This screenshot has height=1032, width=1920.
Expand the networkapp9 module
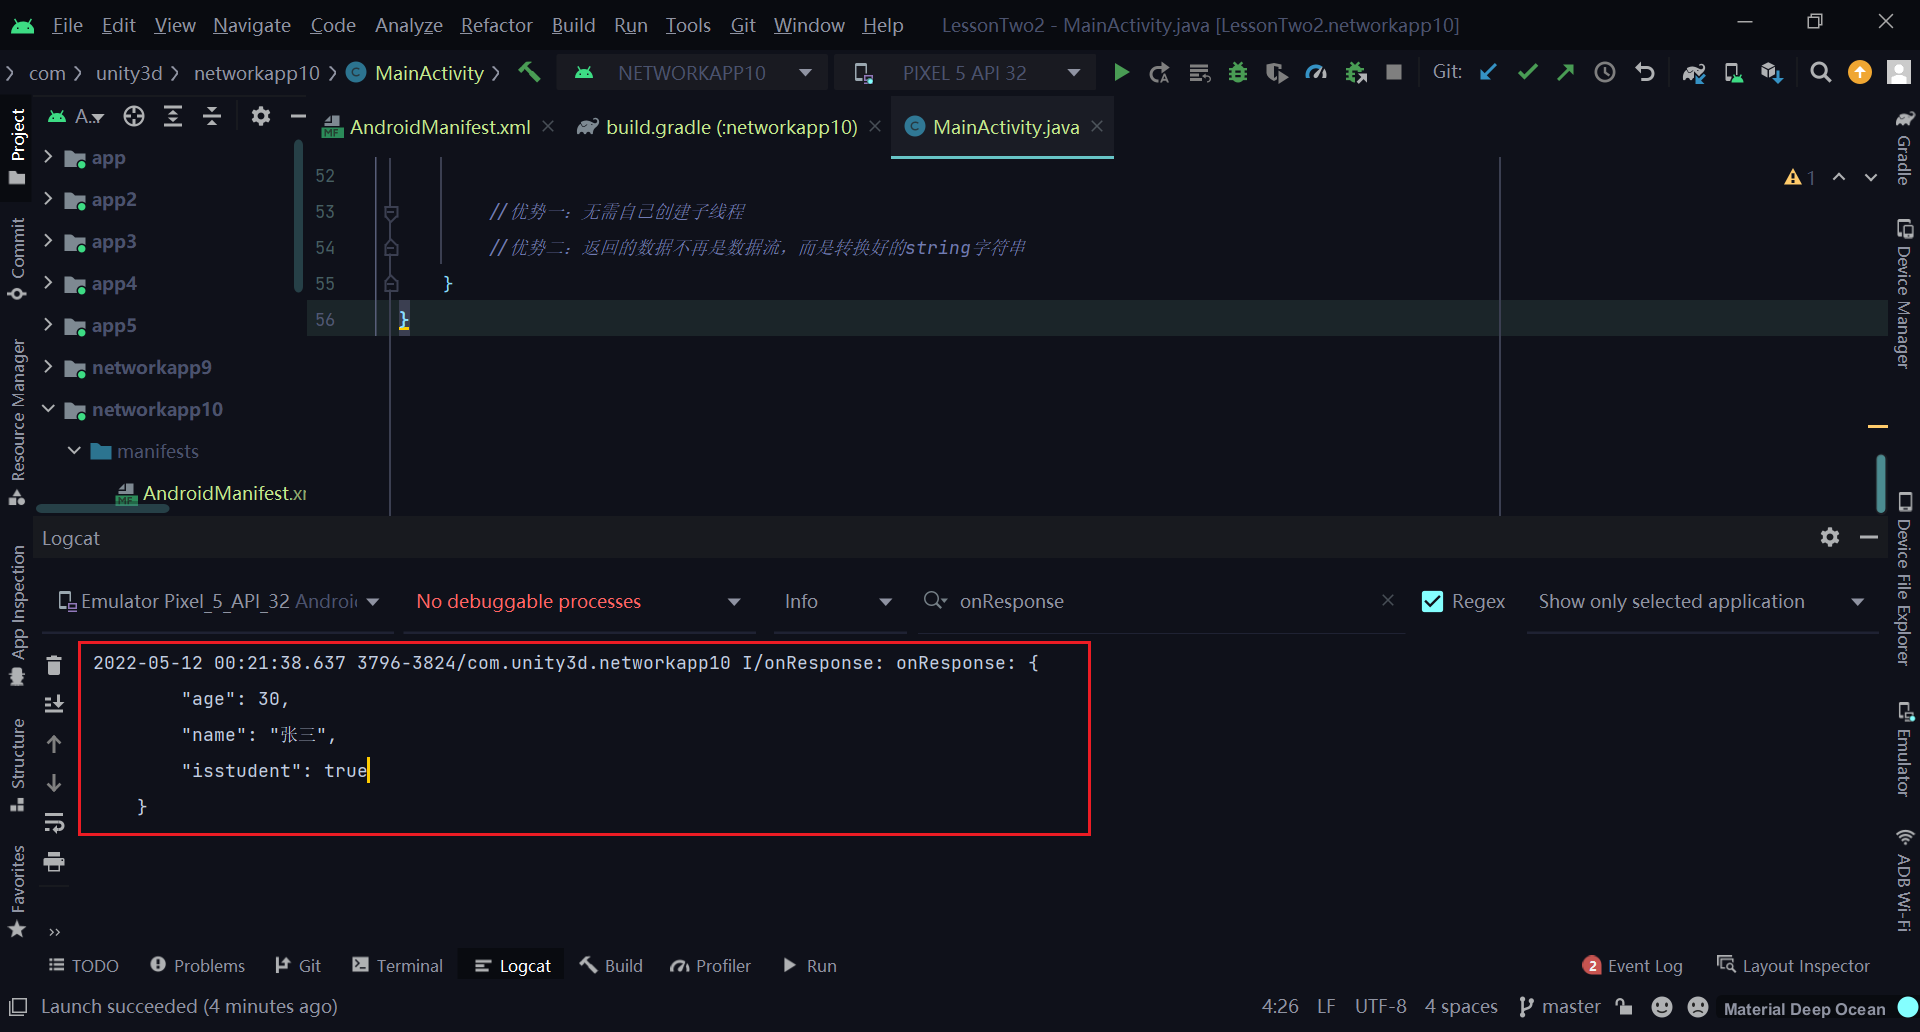(x=48, y=367)
